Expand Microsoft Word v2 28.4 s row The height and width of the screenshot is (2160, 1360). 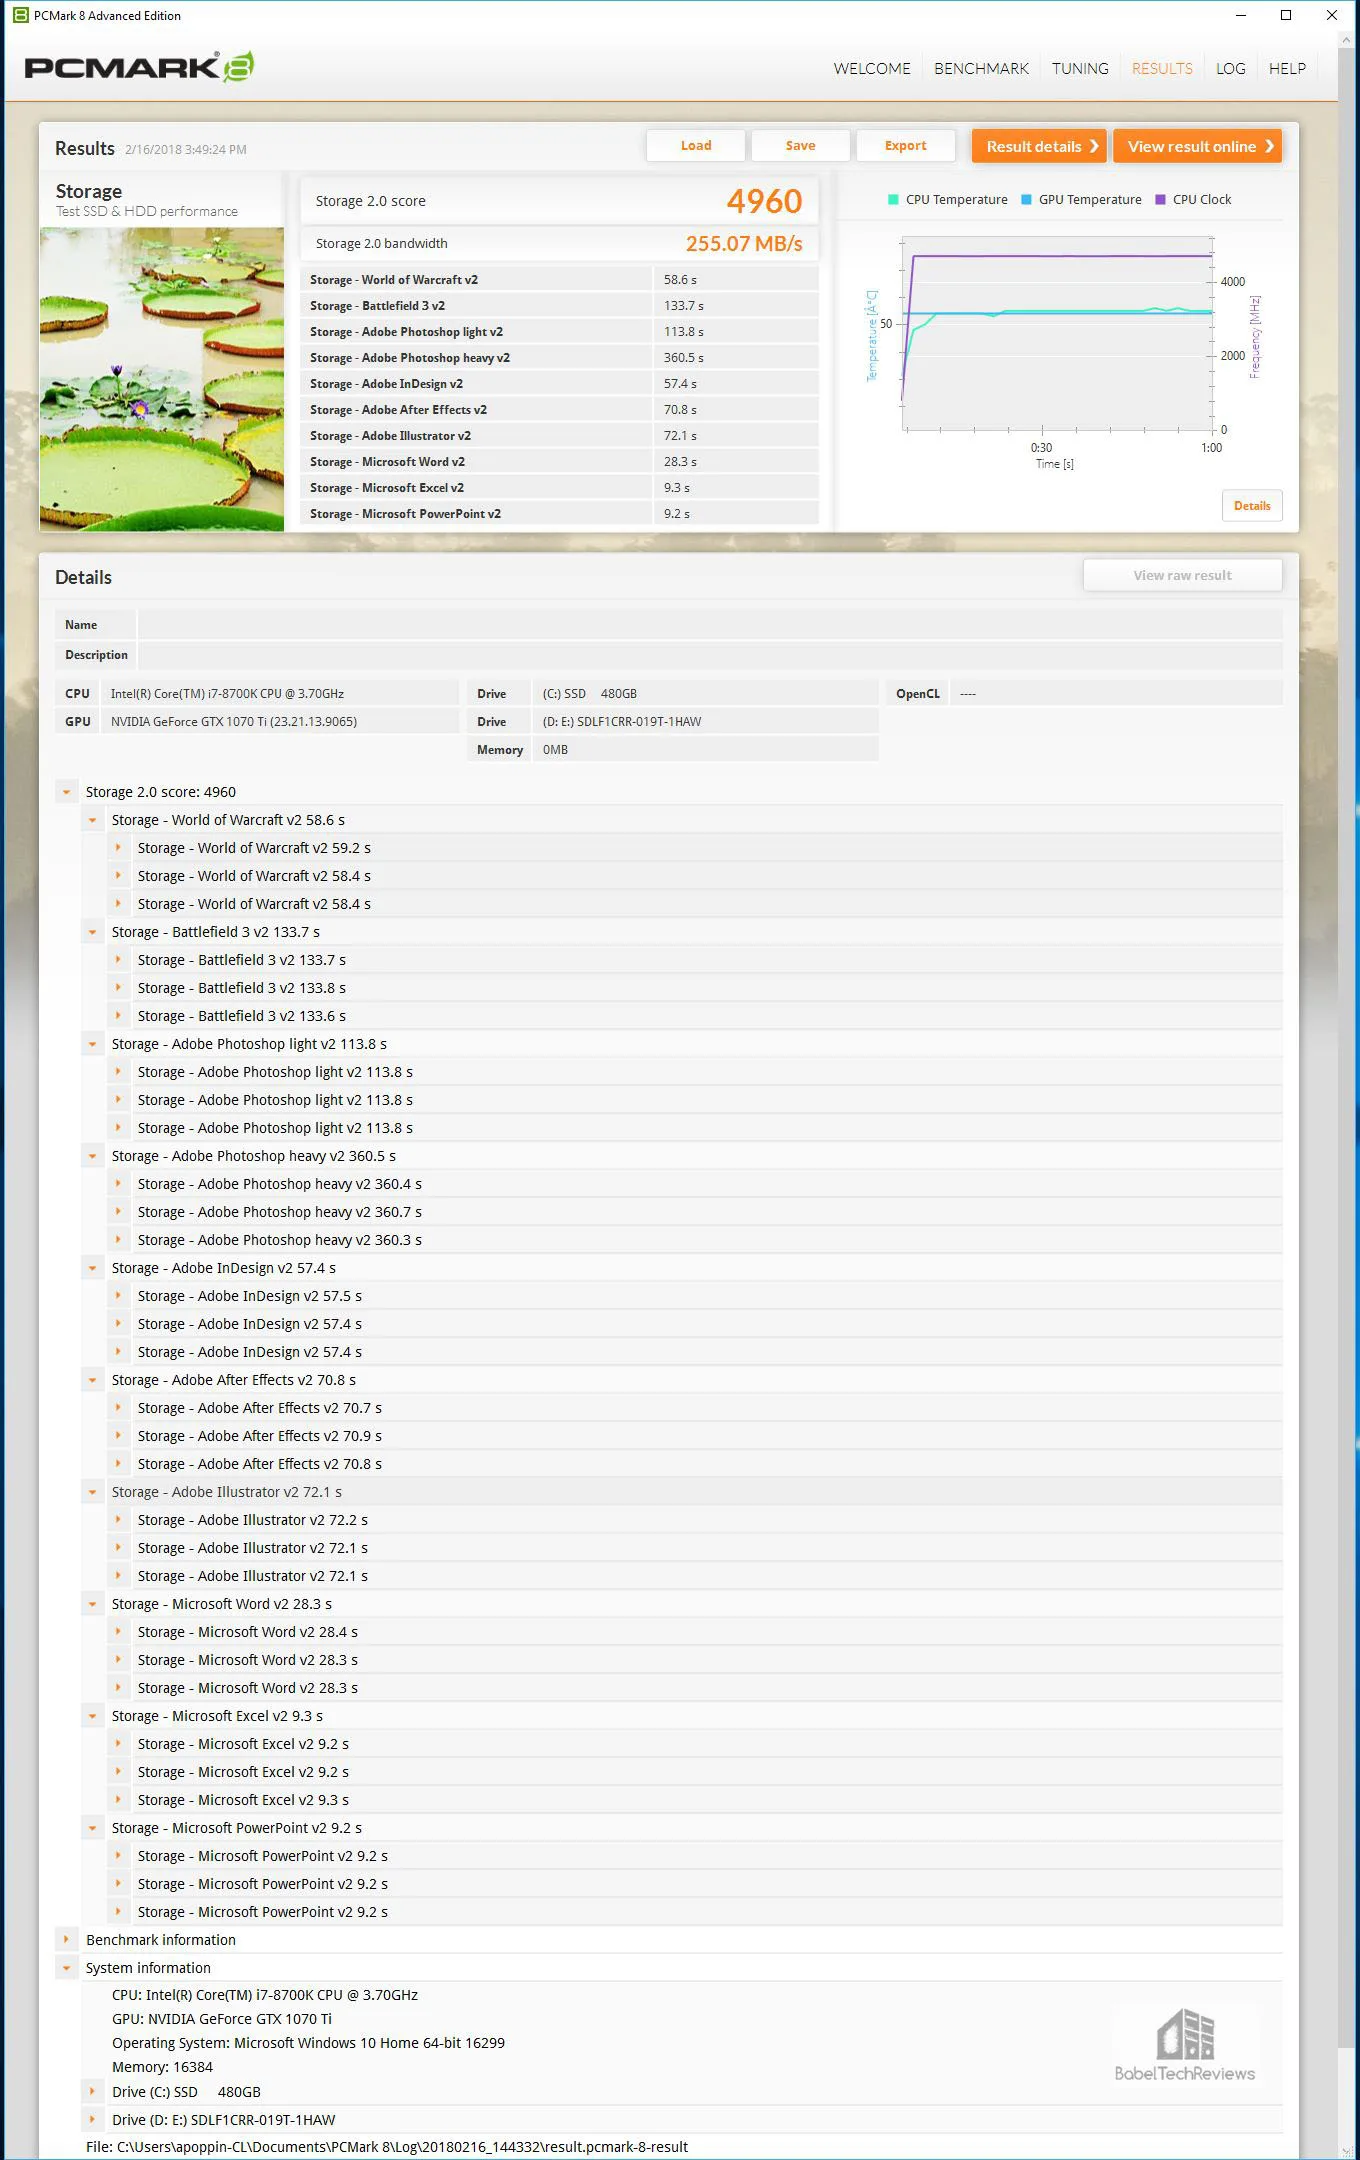[x=118, y=1632]
